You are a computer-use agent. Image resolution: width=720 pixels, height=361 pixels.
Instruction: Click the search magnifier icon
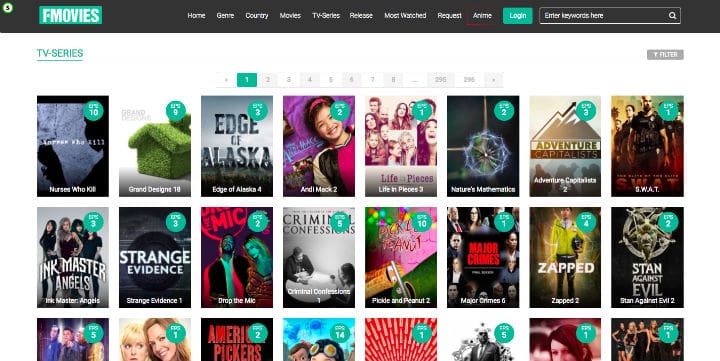click(672, 16)
